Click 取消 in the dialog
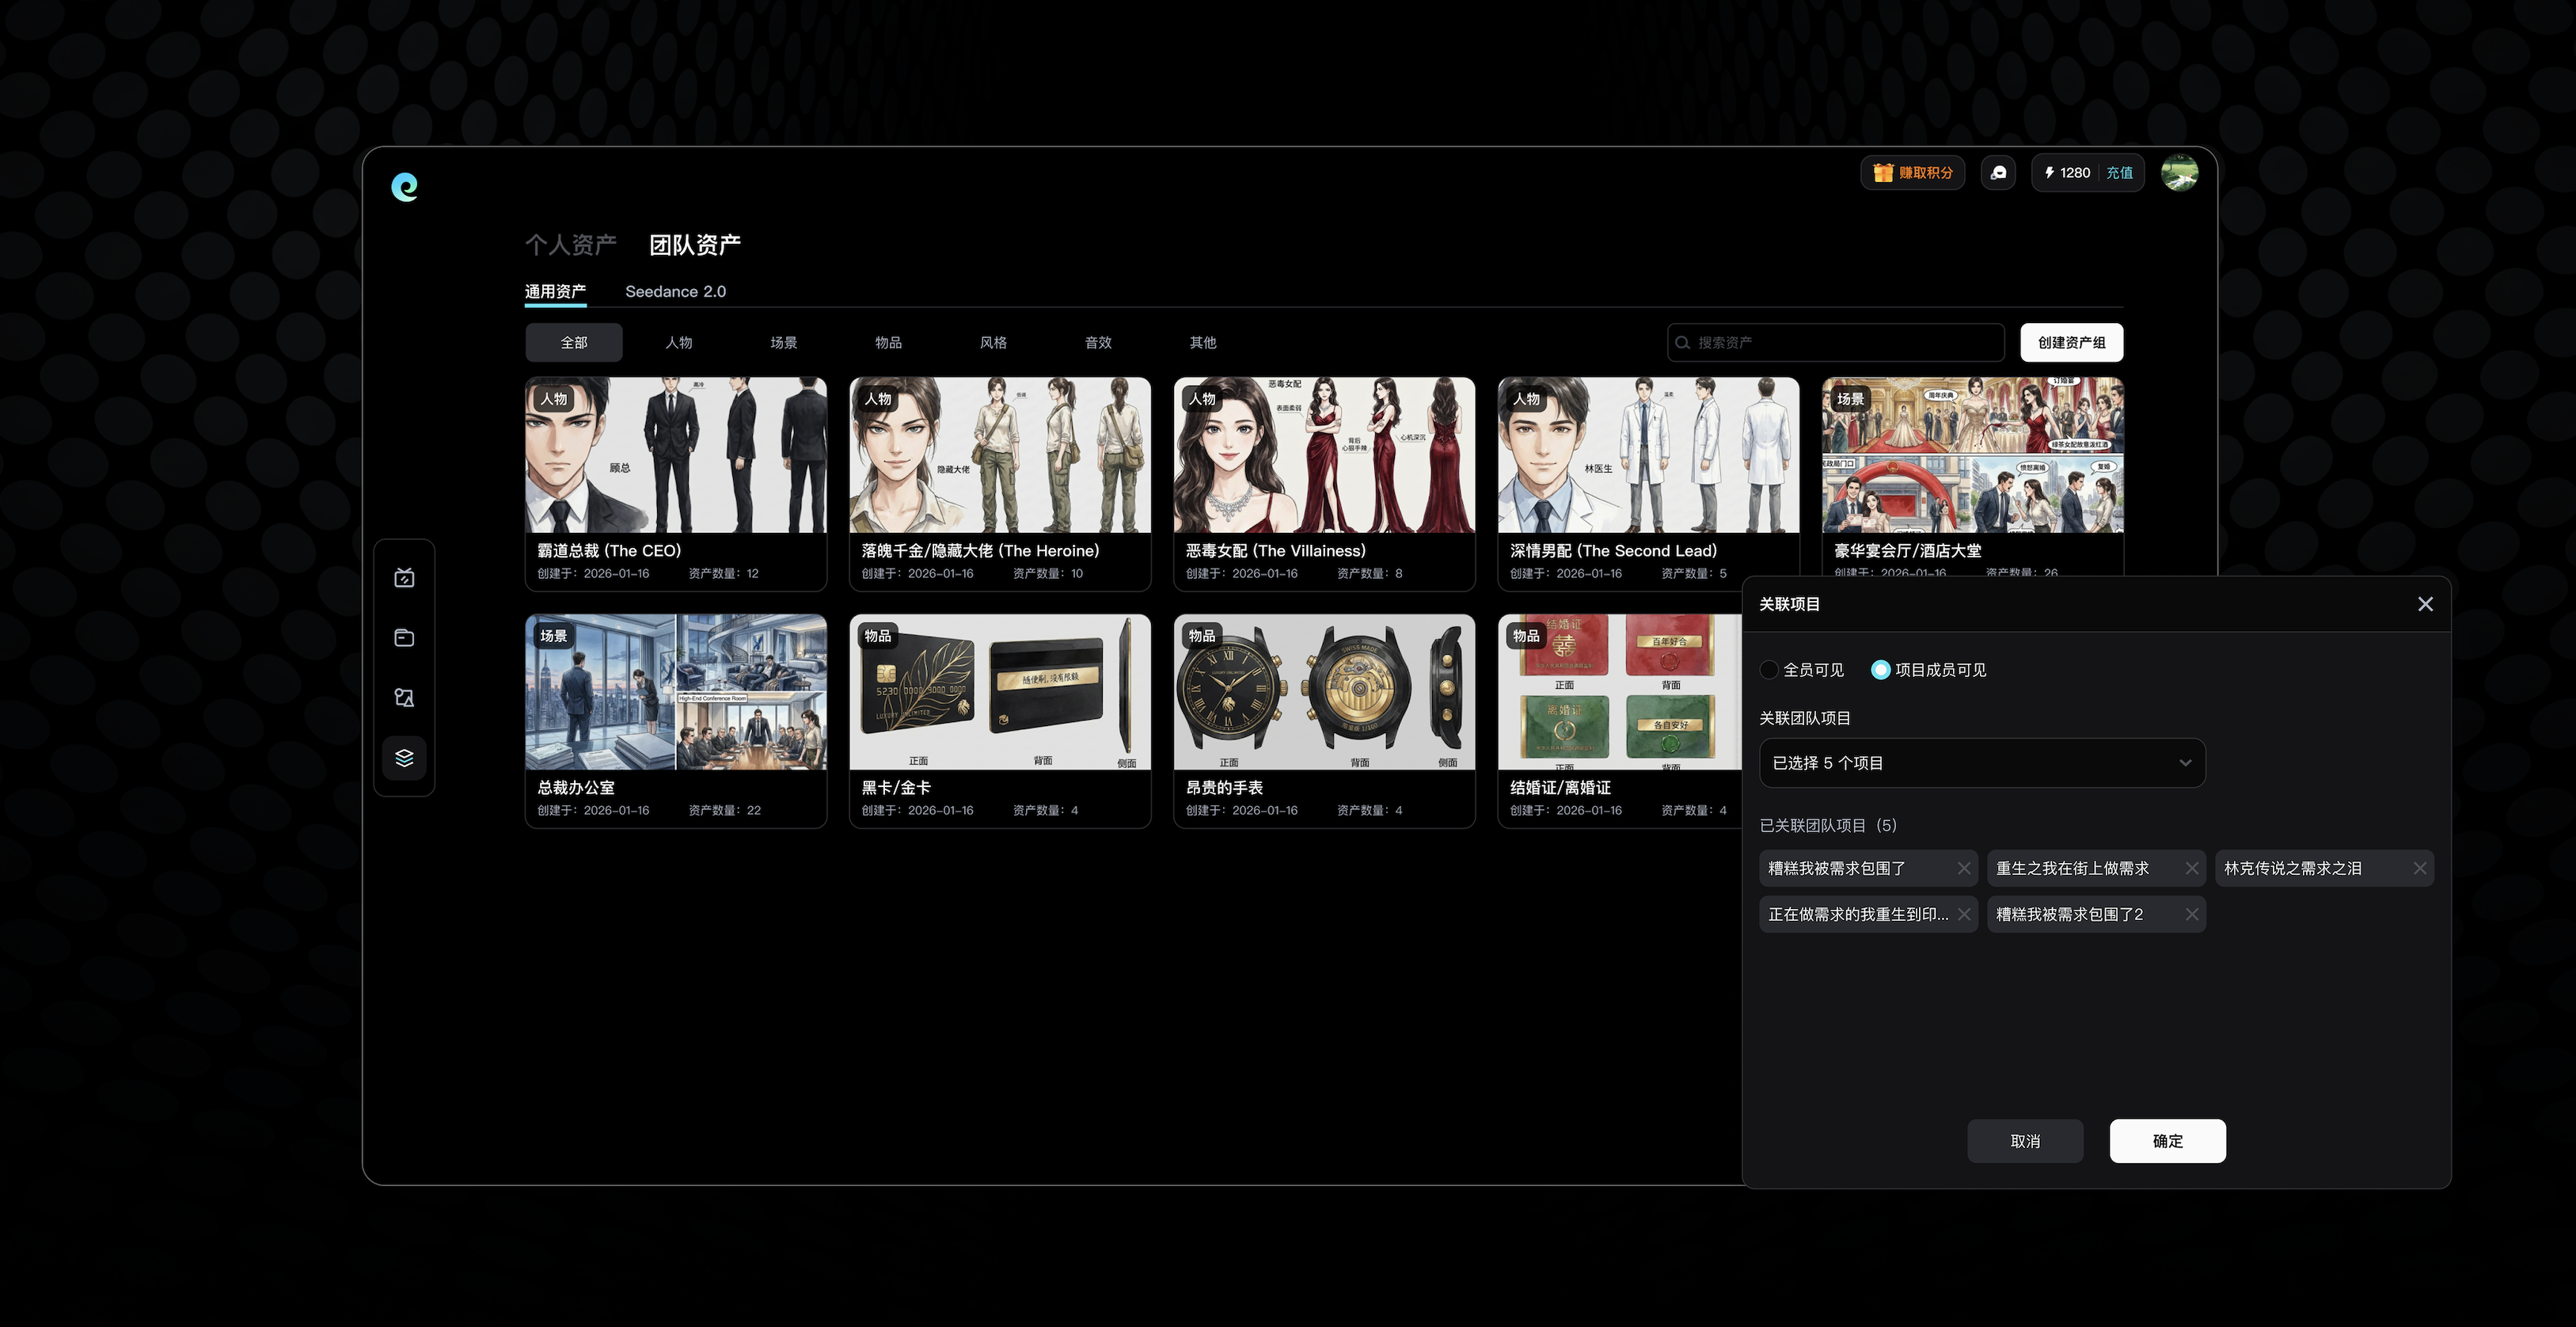This screenshot has width=2576, height=1327. 2024,1141
